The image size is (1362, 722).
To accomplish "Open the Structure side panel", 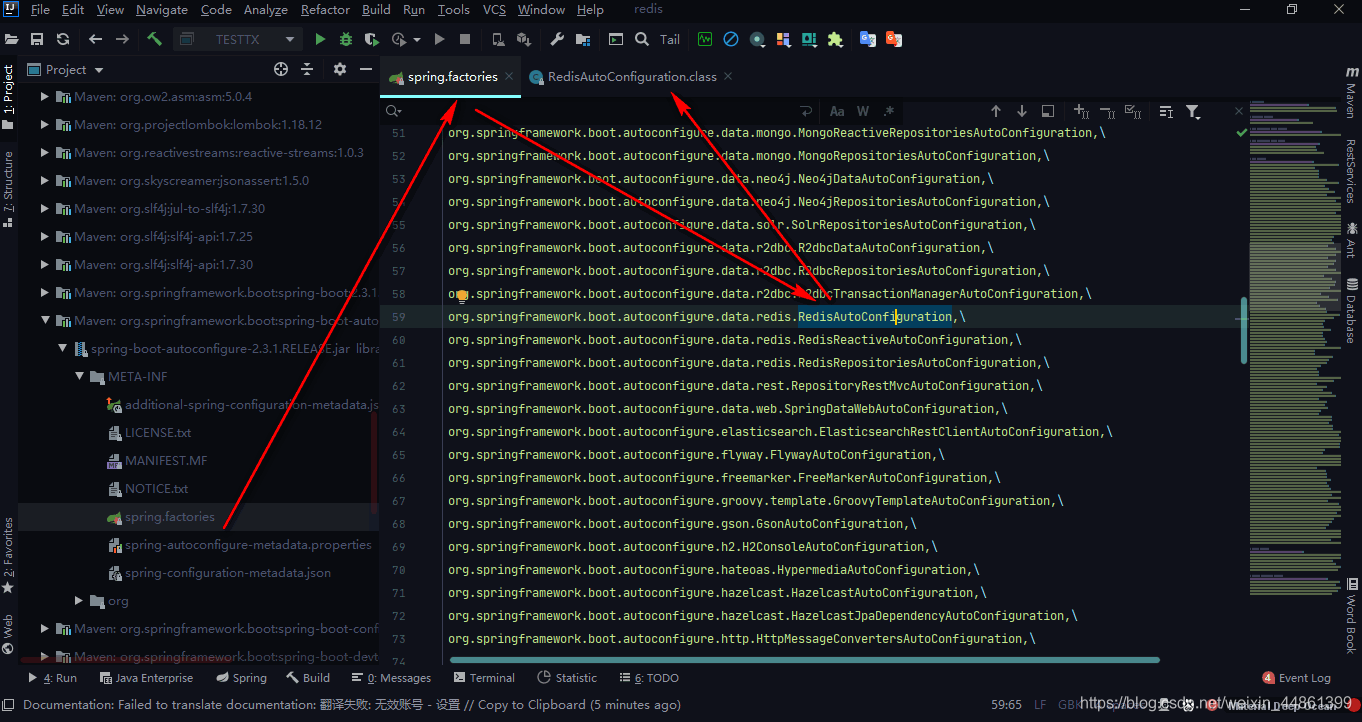I will (8, 189).
